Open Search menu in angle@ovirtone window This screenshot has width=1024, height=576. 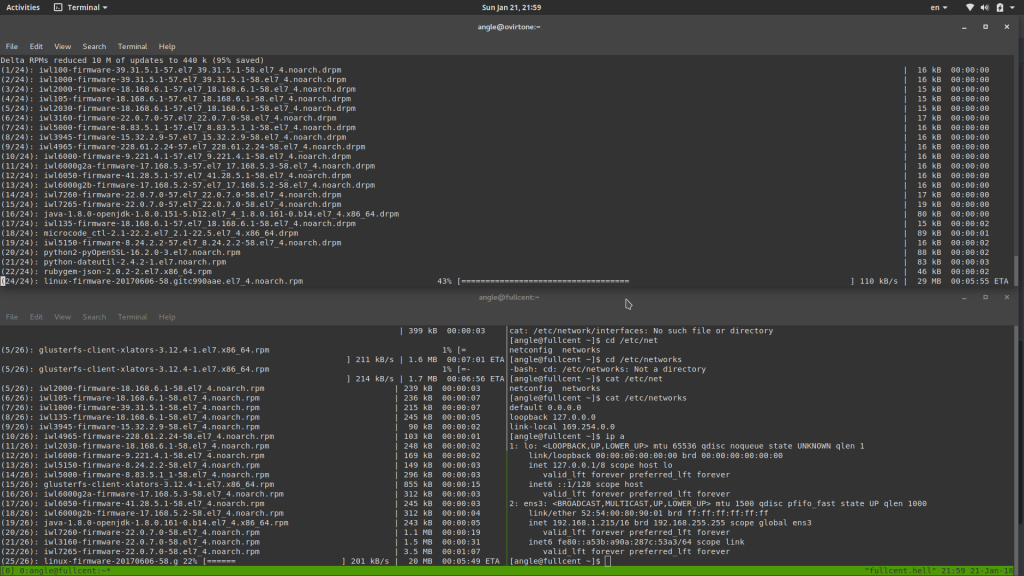pyautogui.click(x=94, y=46)
